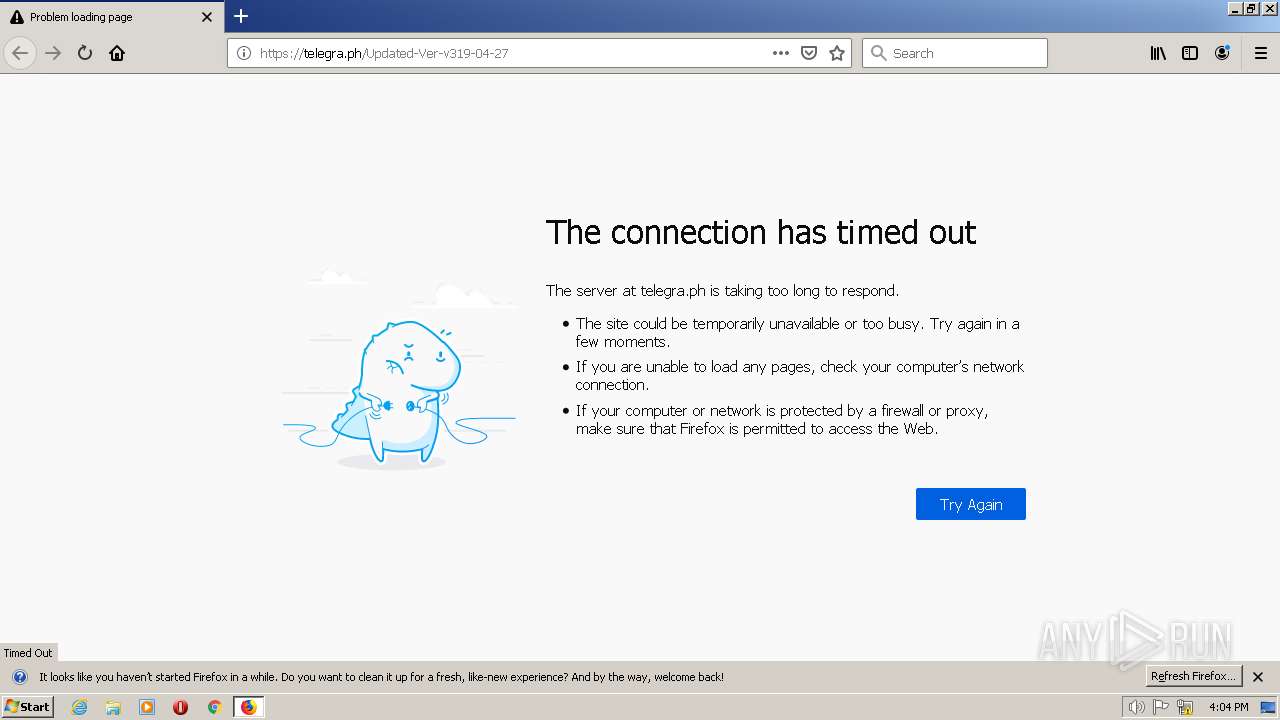The width and height of the screenshot is (1280, 720).
Task: Click the dinosaur error illustration
Action: [x=399, y=370]
